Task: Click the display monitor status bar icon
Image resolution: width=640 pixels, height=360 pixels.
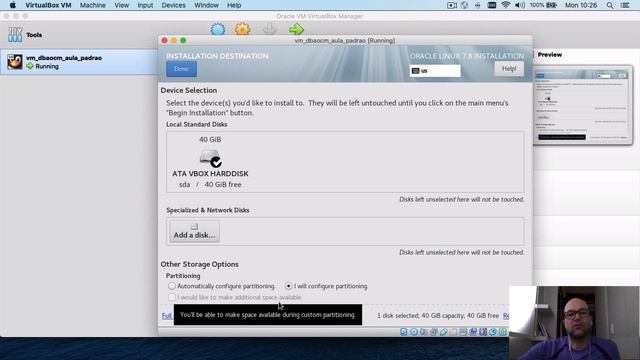Action: point(463,332)
